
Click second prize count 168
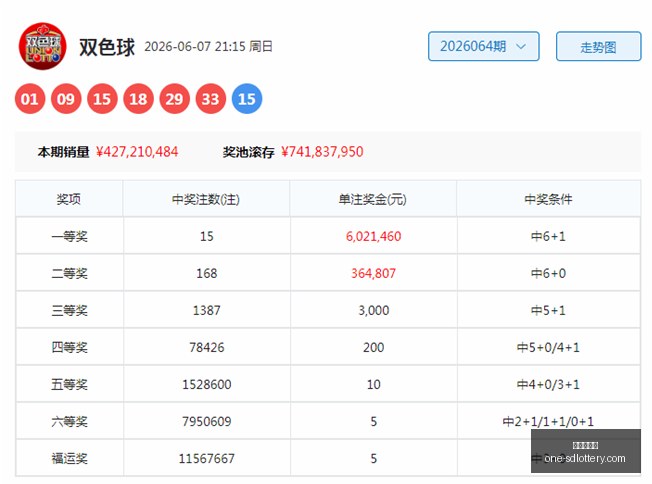point(206,273)
